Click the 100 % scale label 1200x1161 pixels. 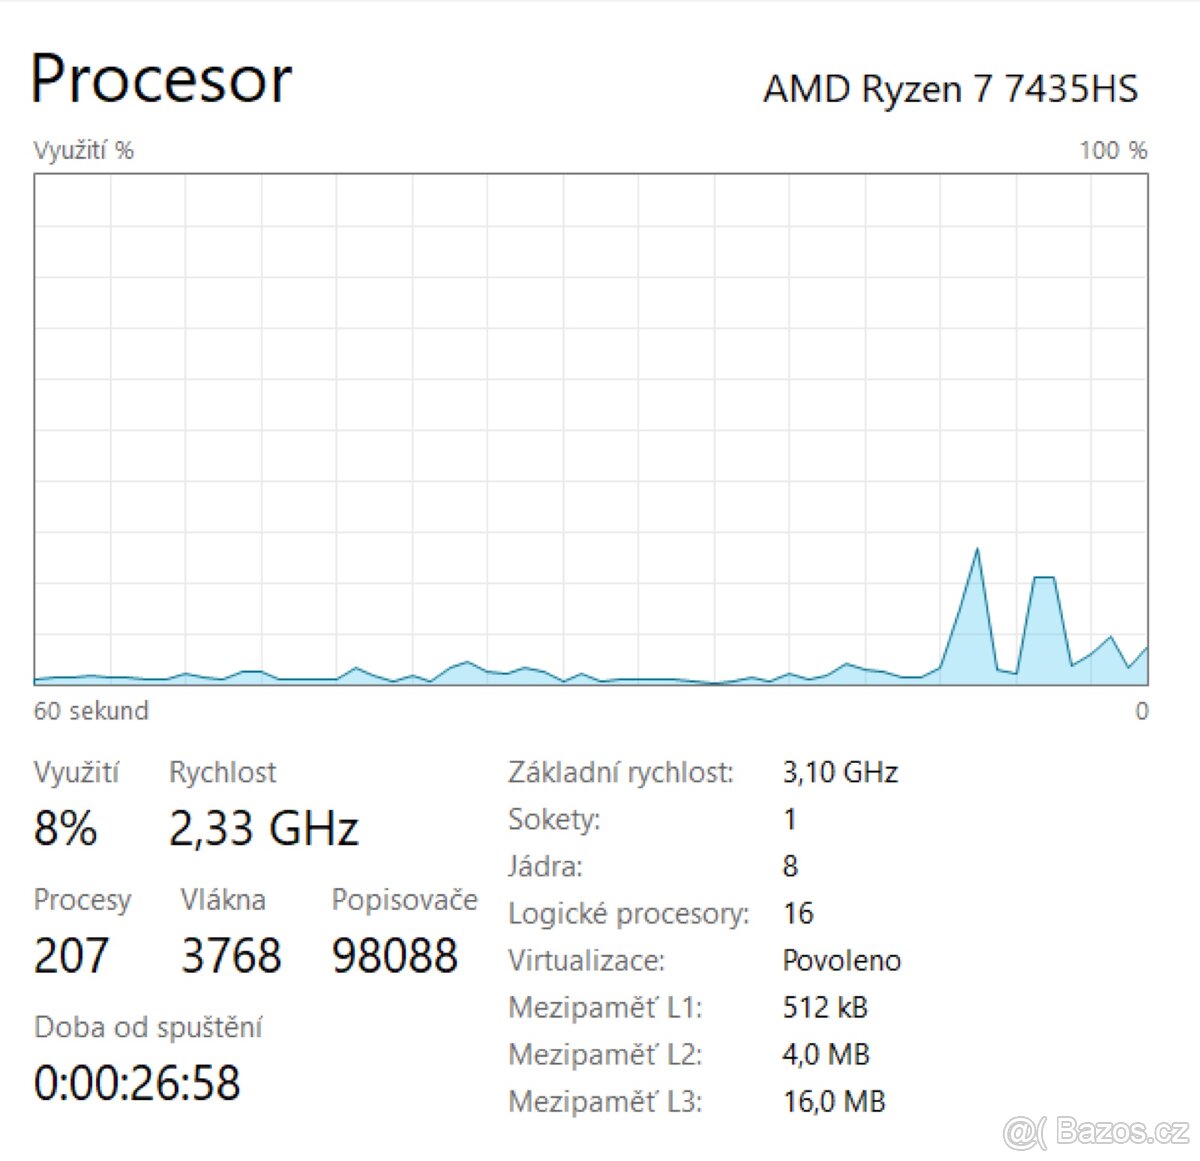tap(1111, 150)
